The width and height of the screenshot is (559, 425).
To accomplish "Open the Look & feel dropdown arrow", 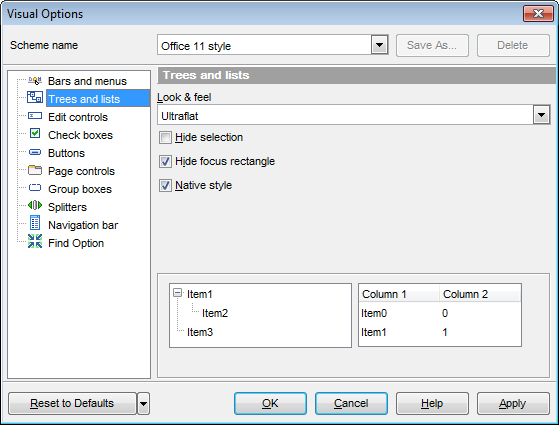I will (542, 115).
